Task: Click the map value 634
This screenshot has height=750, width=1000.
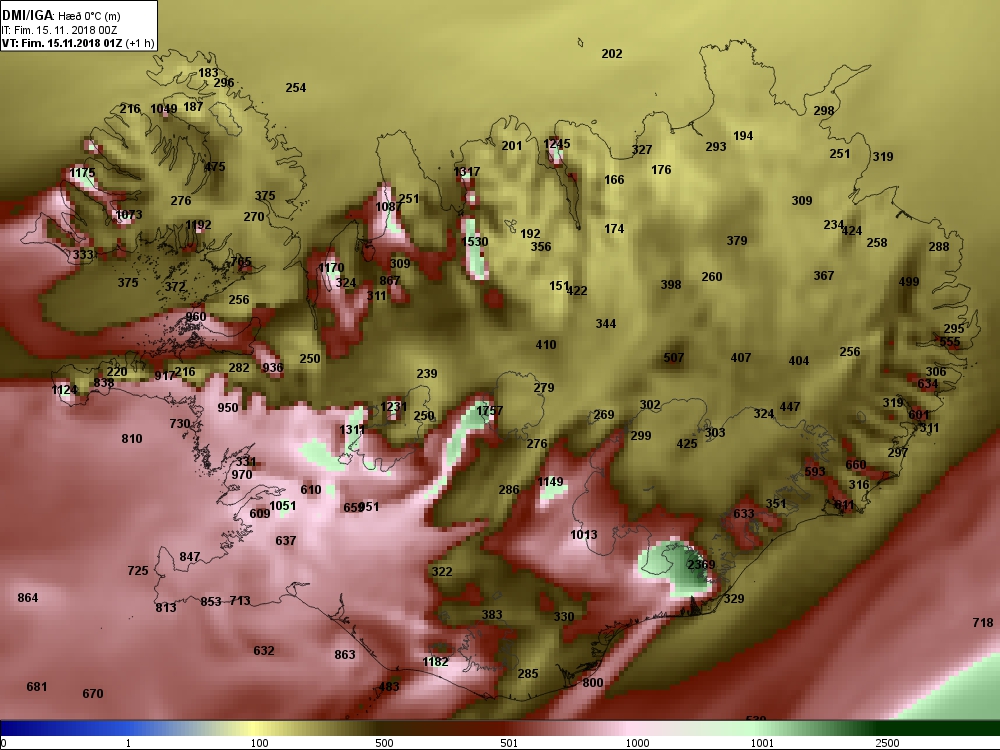Action: (927, 383)
